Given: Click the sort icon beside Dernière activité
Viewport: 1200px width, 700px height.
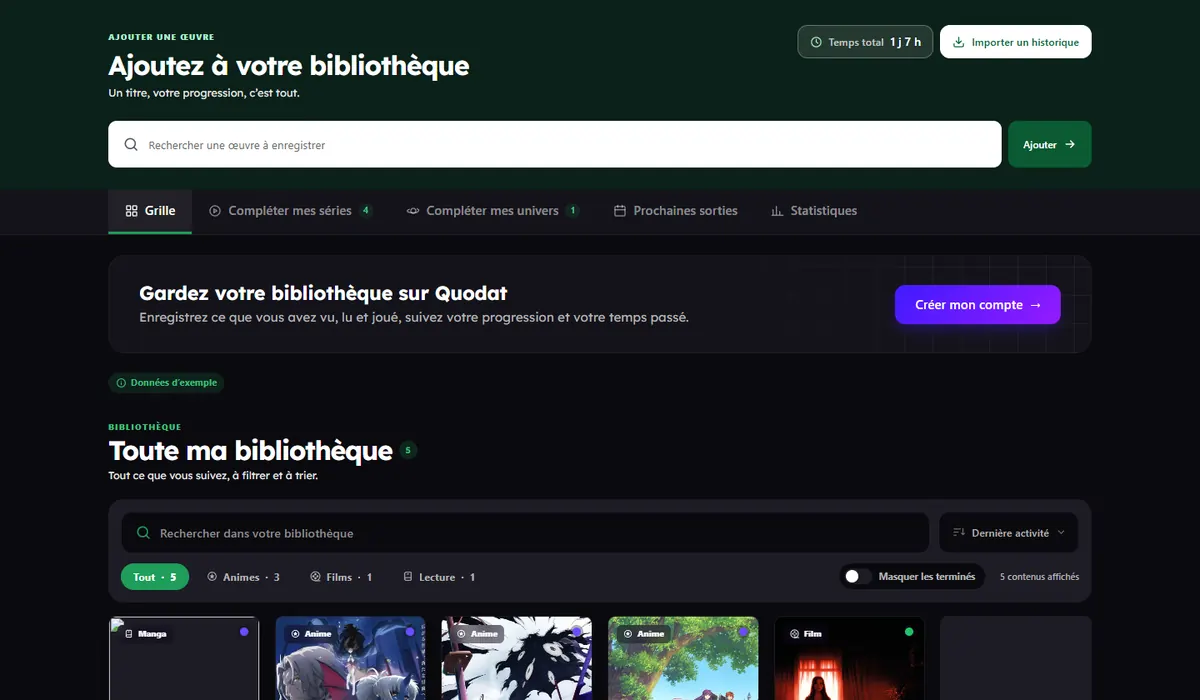Looking at the screenshot, I should pyautogui.click(x=959, y=533).
